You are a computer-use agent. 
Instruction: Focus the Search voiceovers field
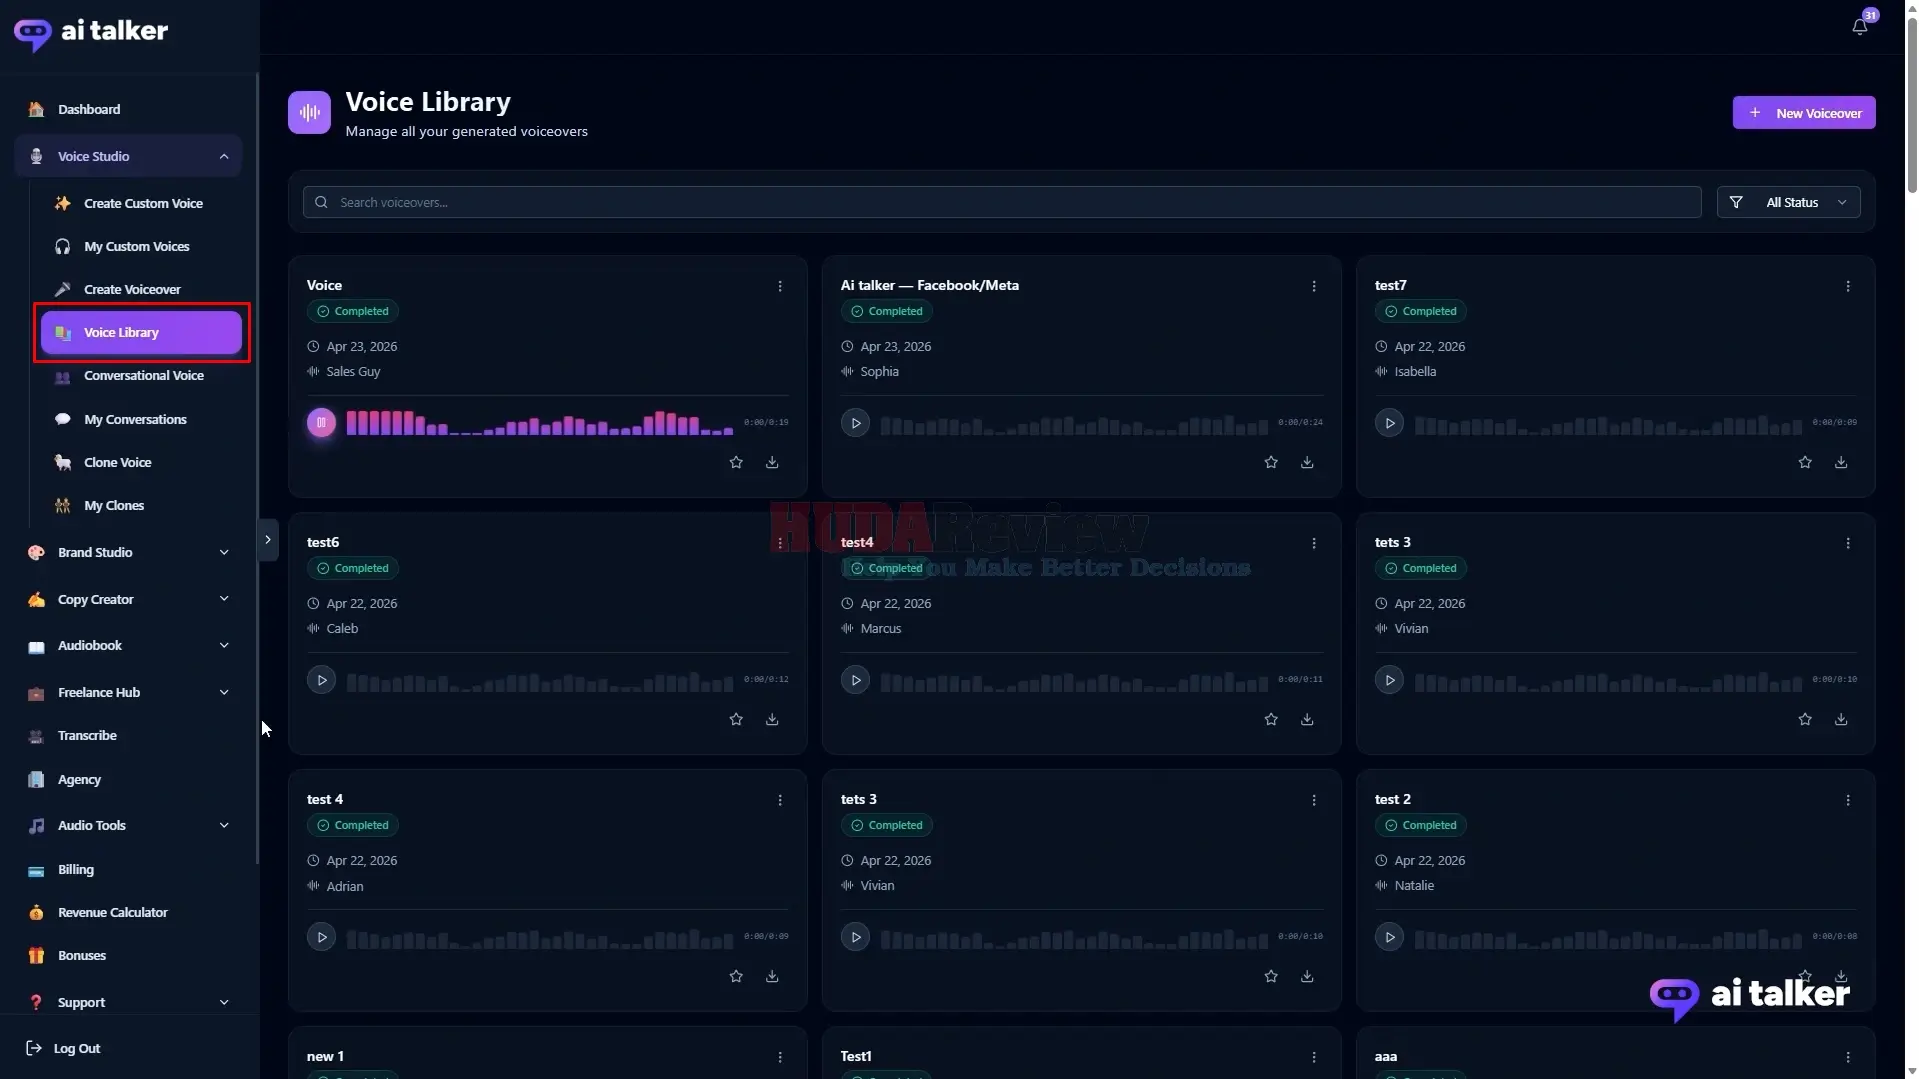1002,202
